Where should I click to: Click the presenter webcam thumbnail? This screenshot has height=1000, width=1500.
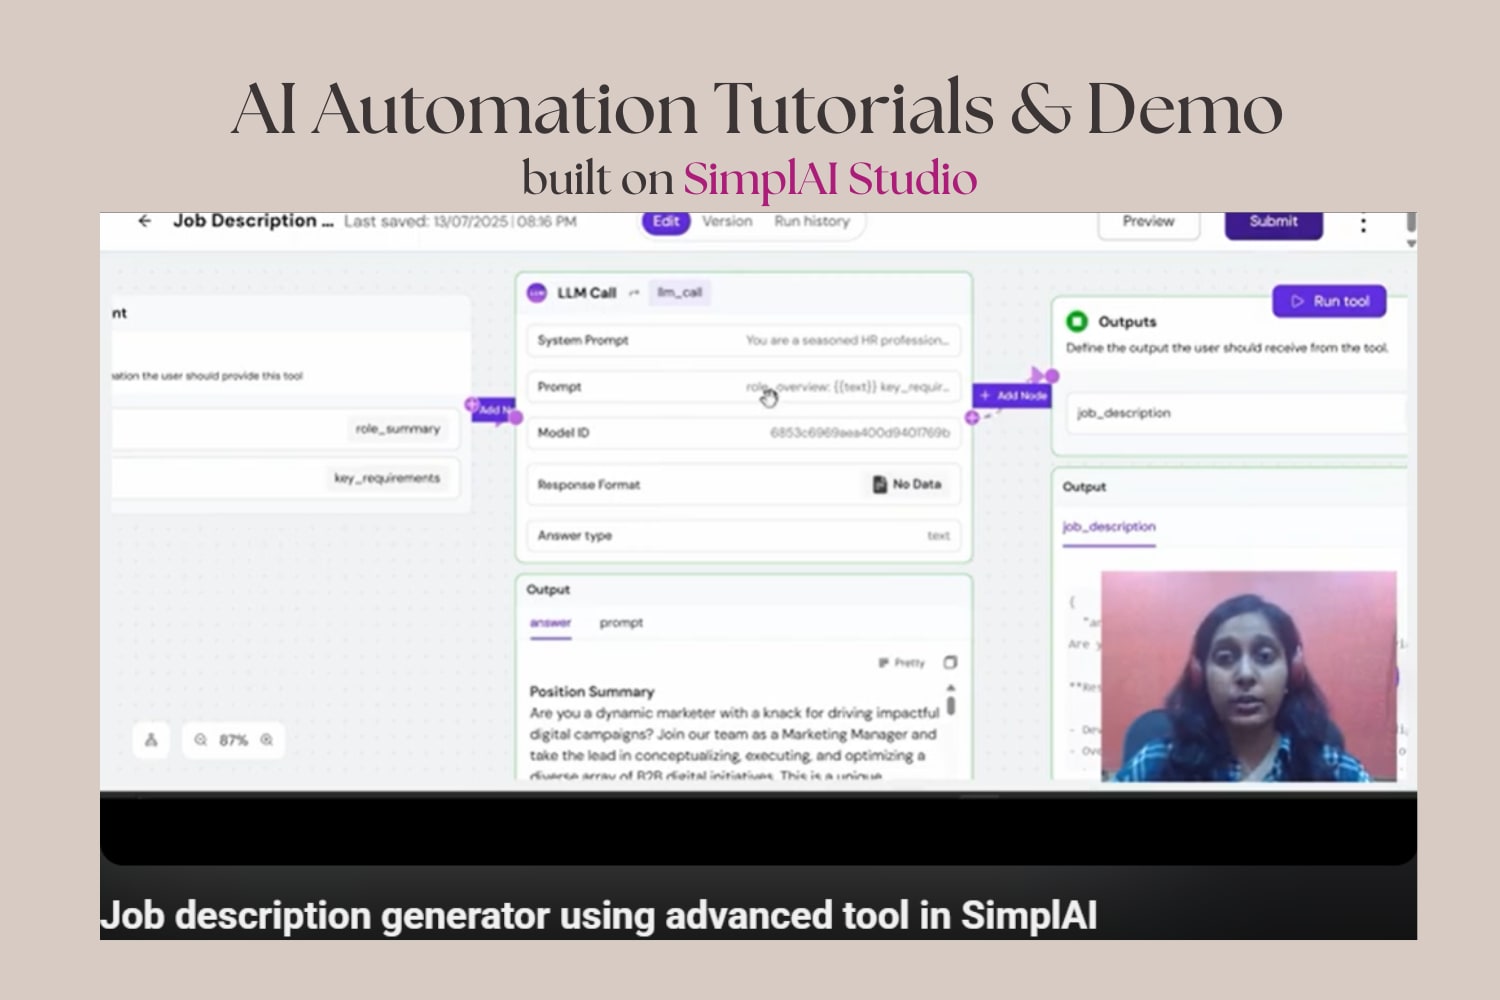click(x=1249, y=676)
